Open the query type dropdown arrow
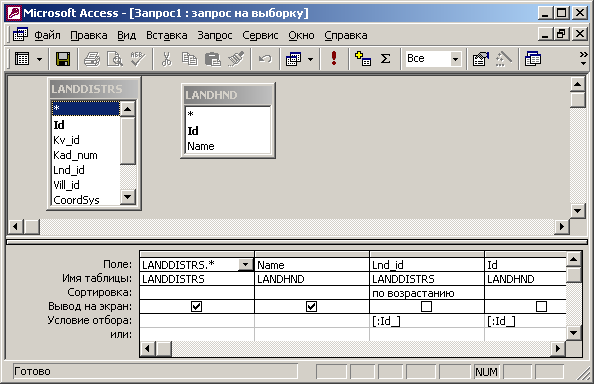This screenshot has height=384, width=594. click(310, 59)
